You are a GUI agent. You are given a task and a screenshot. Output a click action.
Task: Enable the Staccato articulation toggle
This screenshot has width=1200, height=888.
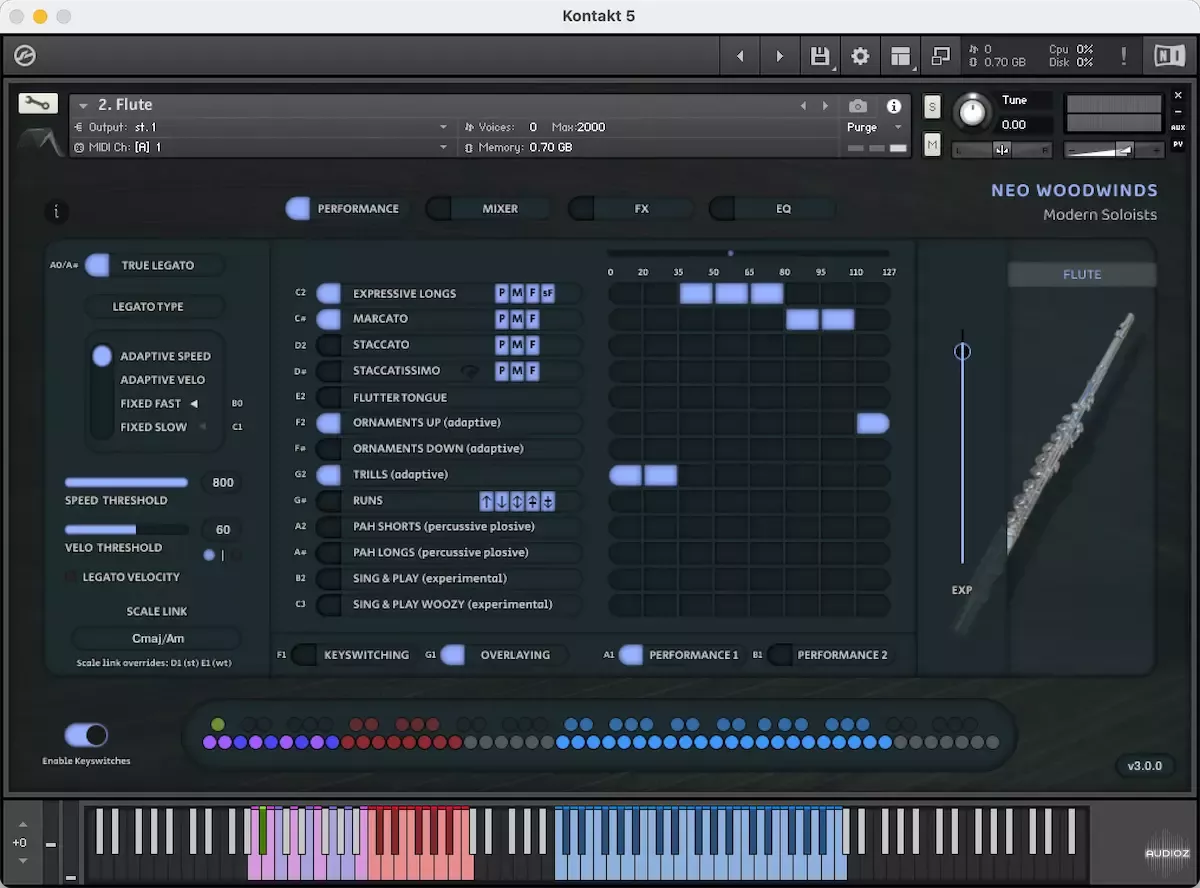pos(329,345)
